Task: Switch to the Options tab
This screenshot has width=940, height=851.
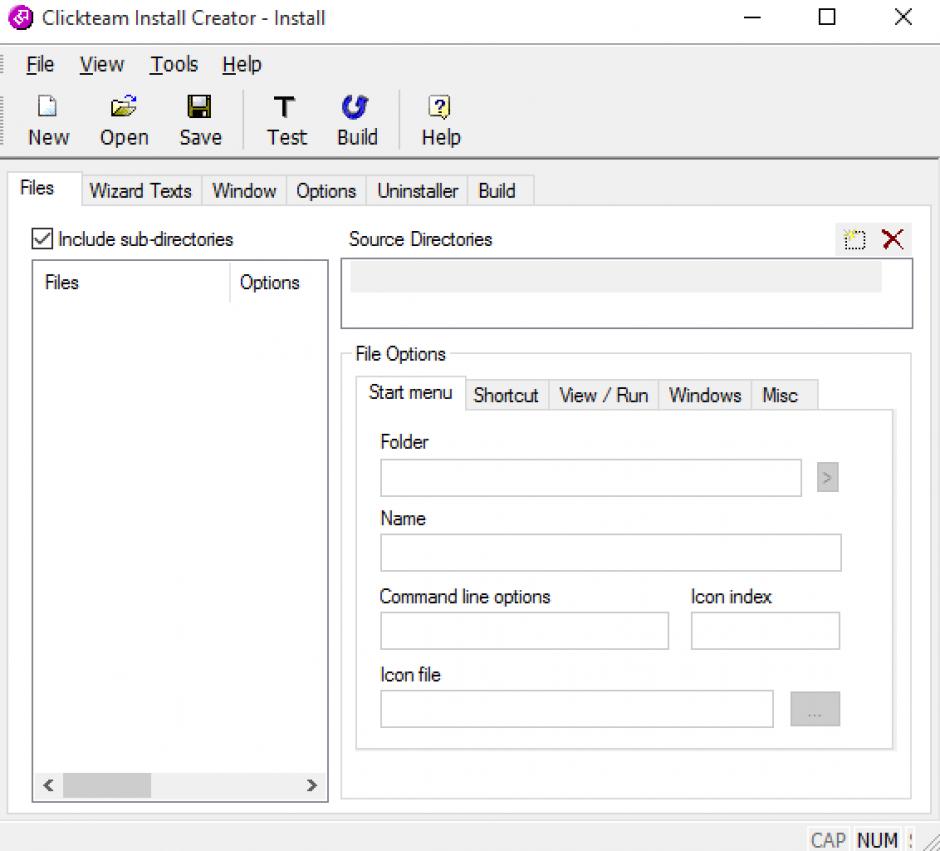Action: 326,191
